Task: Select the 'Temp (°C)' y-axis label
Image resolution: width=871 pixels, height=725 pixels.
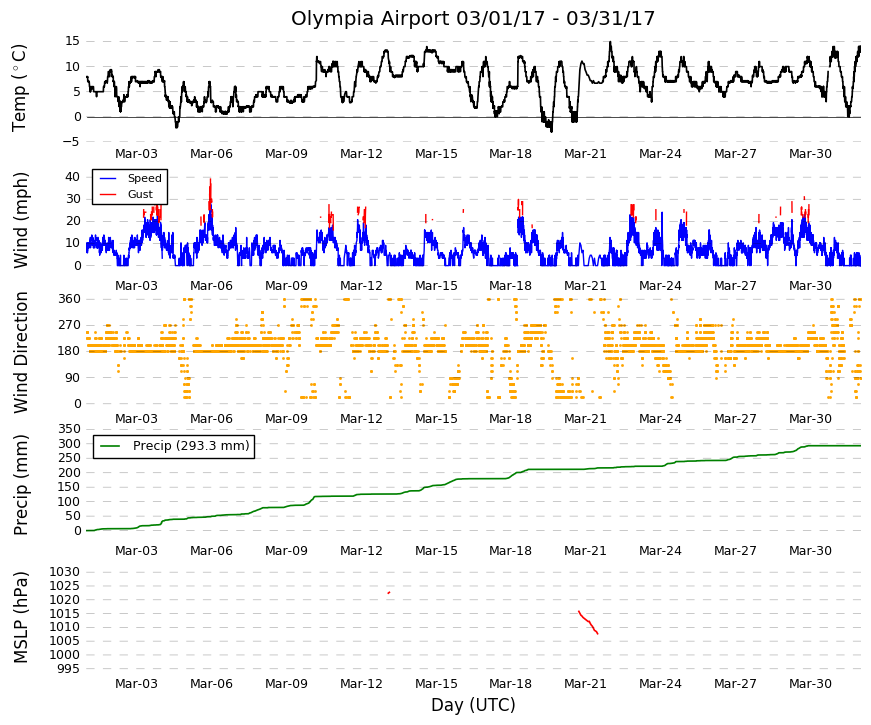Action: click(19, 88)
